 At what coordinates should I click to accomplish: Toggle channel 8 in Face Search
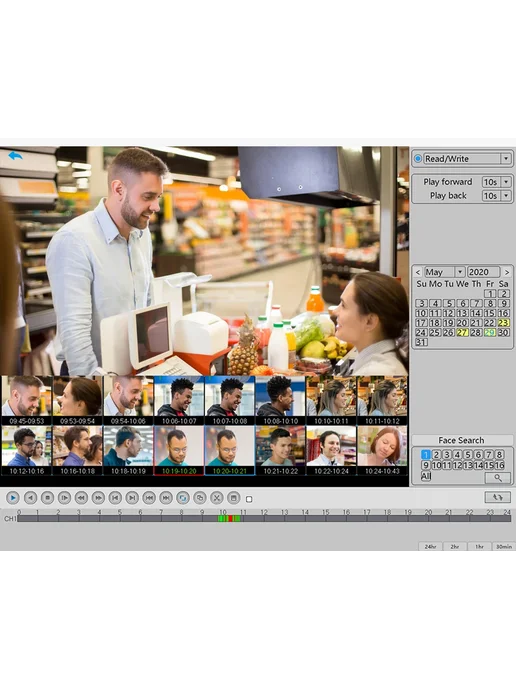[x=499, y=455]
